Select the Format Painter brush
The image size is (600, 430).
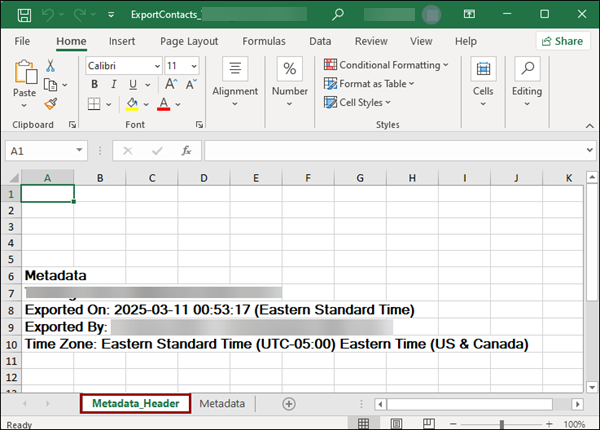[x=50, y=104]
